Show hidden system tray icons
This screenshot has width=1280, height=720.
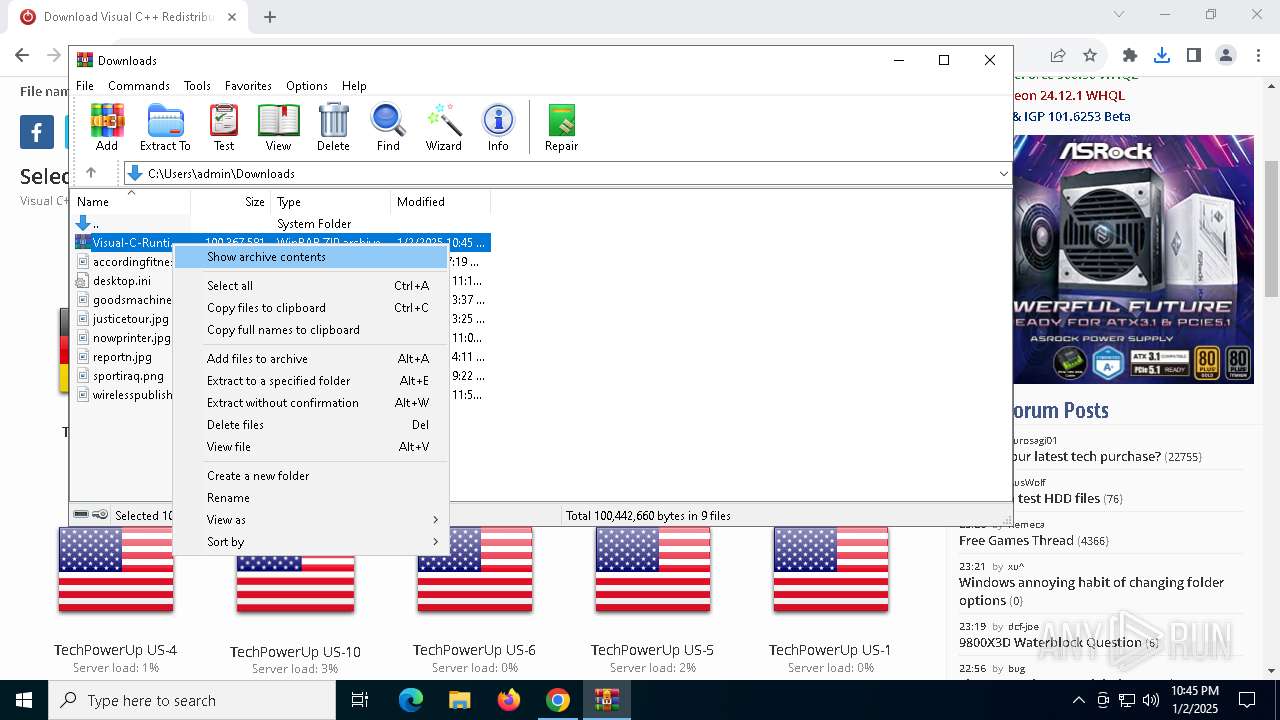pyautogui.click(x=1078, y=700)
